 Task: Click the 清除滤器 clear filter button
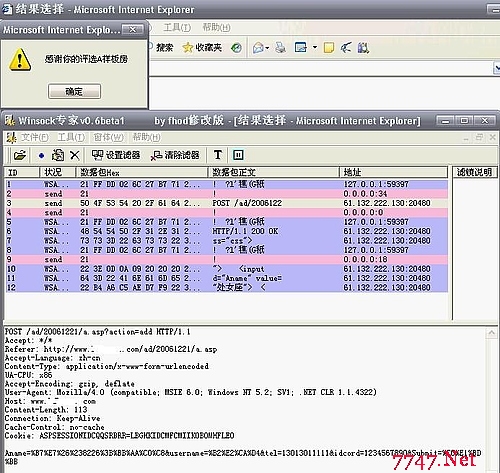(175, 155)
